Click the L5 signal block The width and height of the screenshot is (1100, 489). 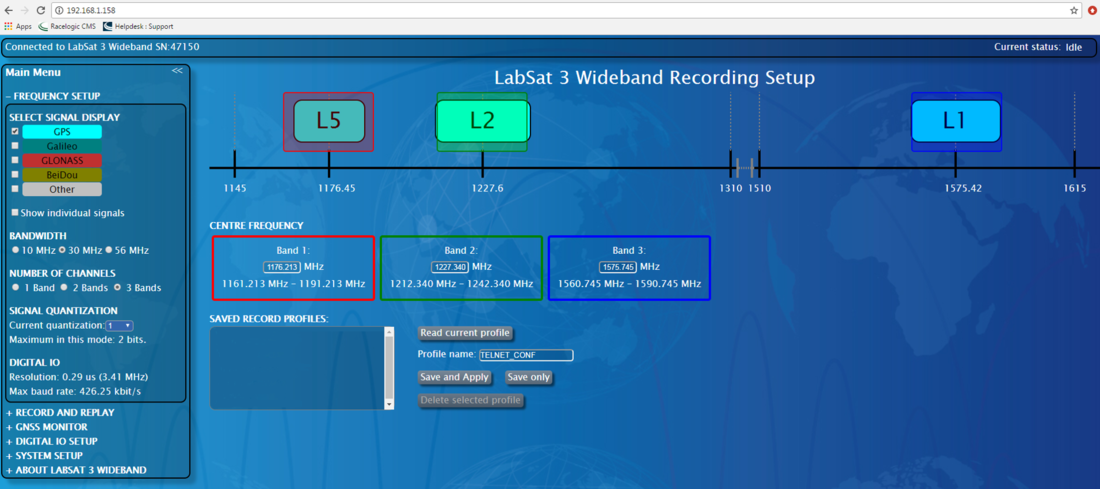point(329,121)
